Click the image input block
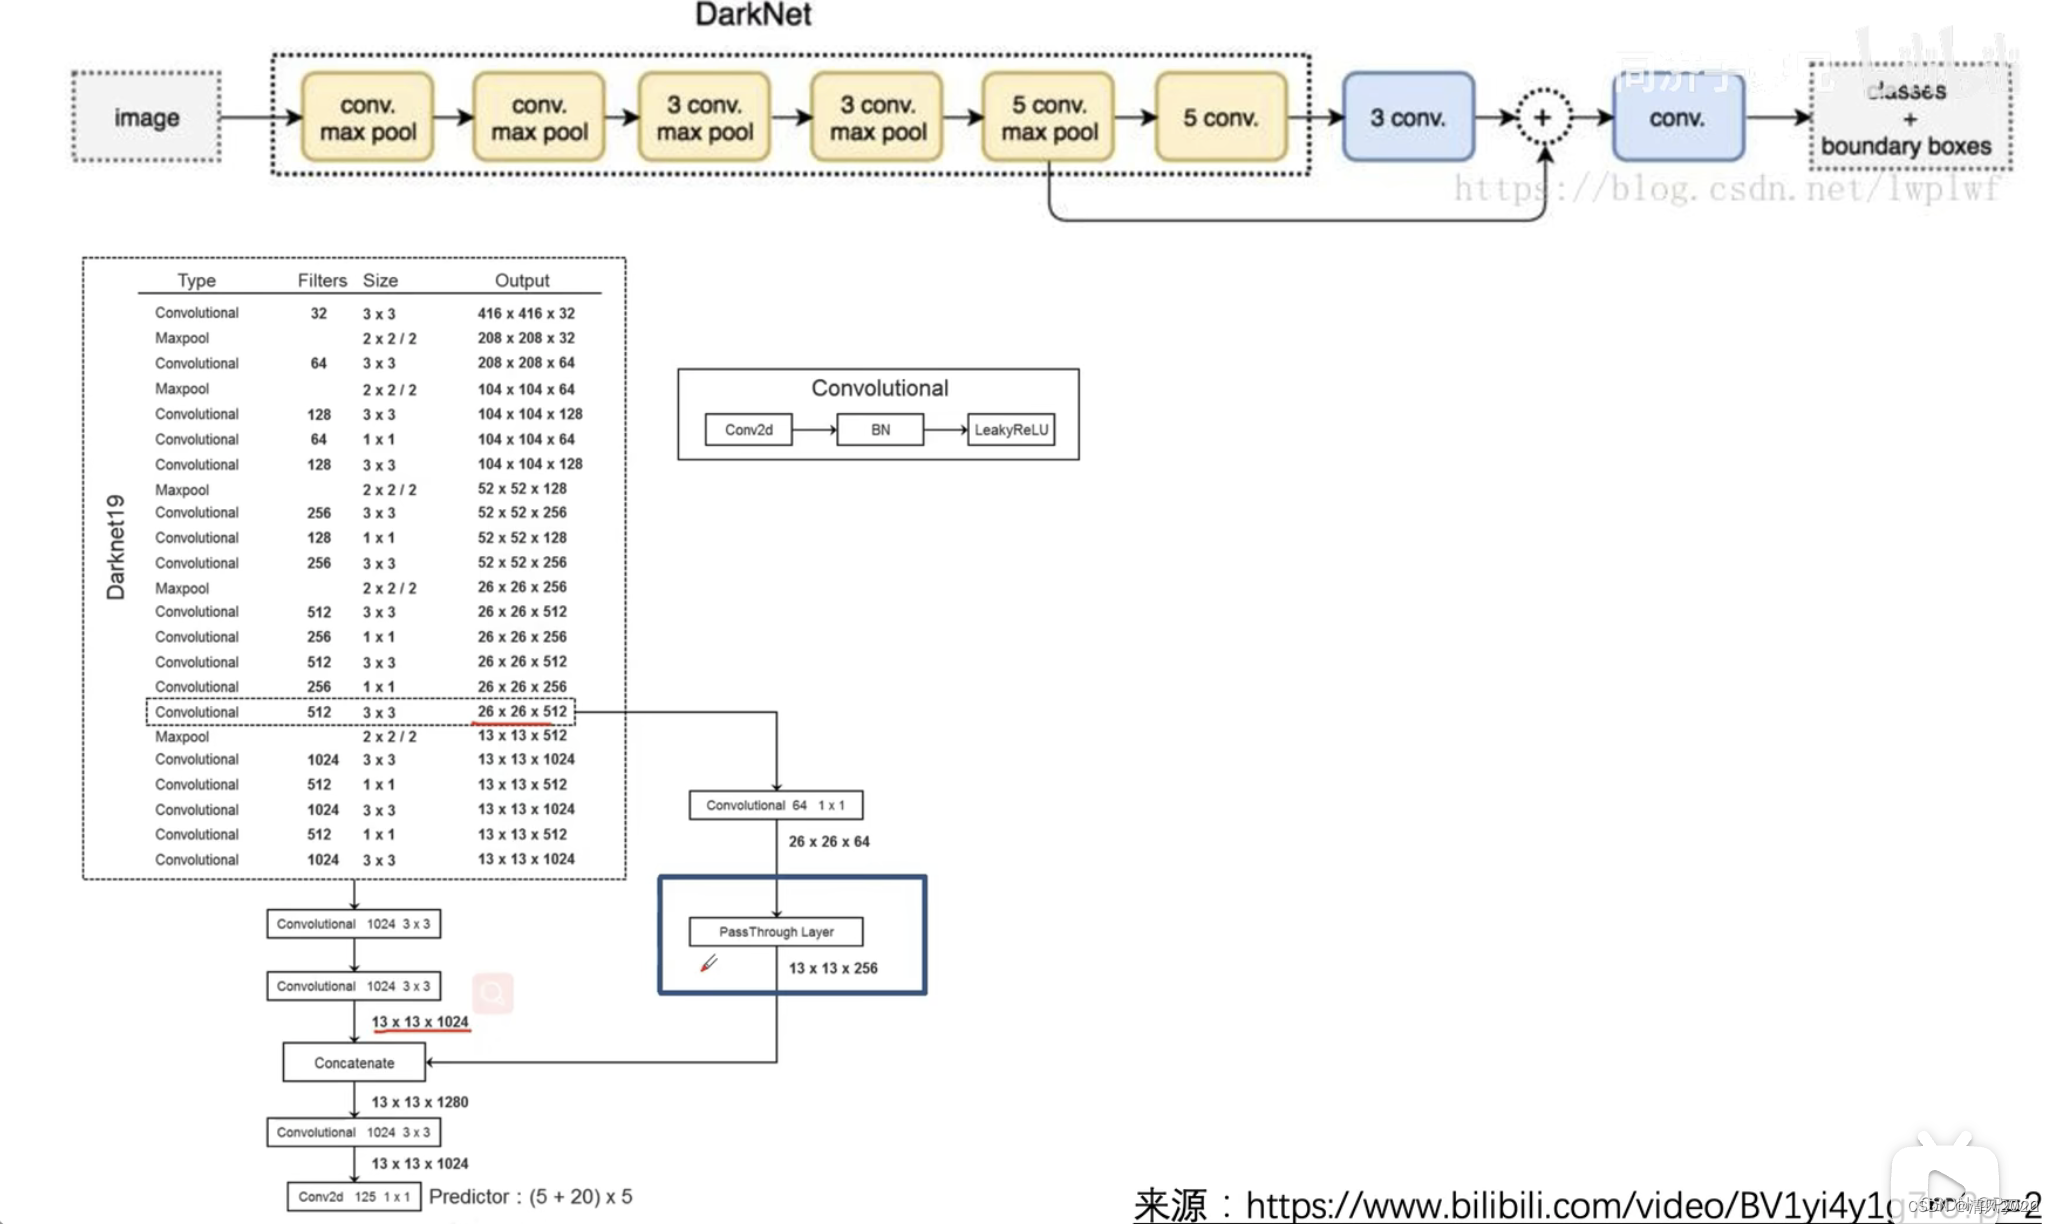The height and width of the screenshot is (1224, 2054). 146,117
